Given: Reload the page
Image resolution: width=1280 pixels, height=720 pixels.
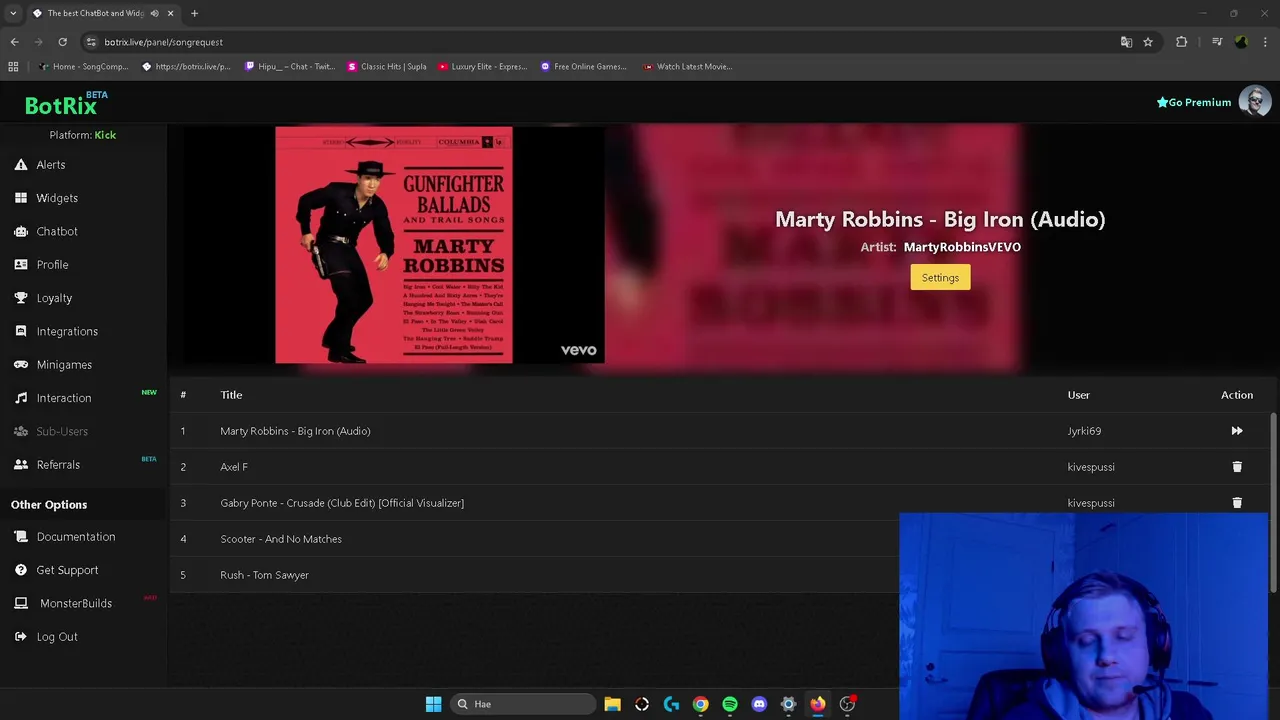Looking at the screenshot, I should [62, 42].
